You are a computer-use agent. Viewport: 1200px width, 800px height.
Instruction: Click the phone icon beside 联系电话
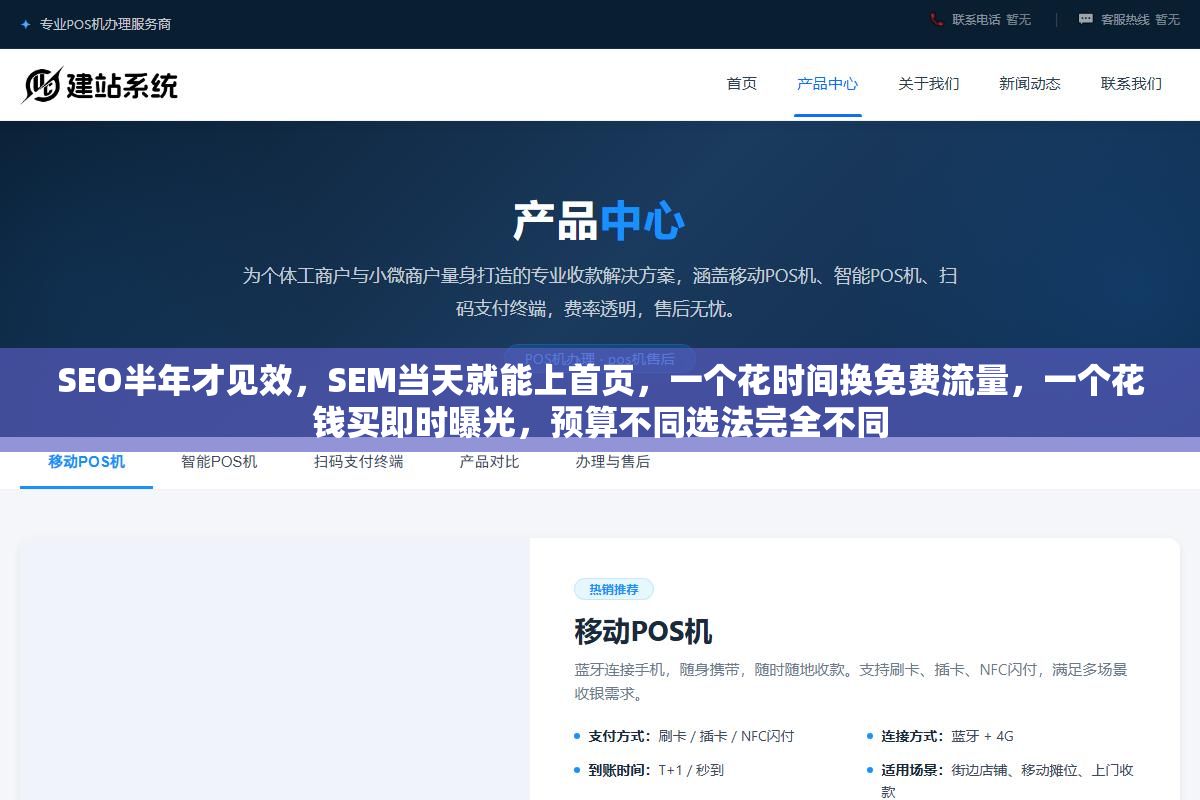point(936,19)
